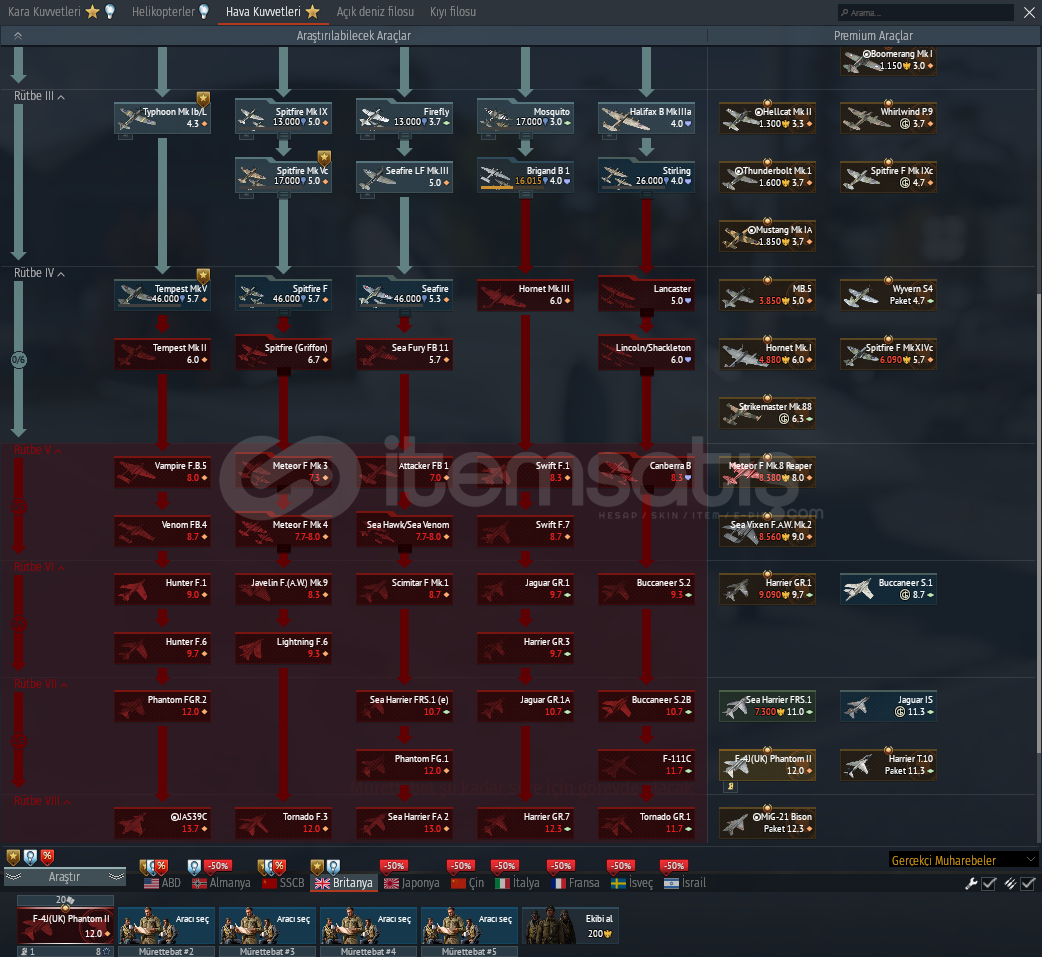
Task: Click the Stirling bomber card
Action: pyautogui.click(x=647, y=176)
